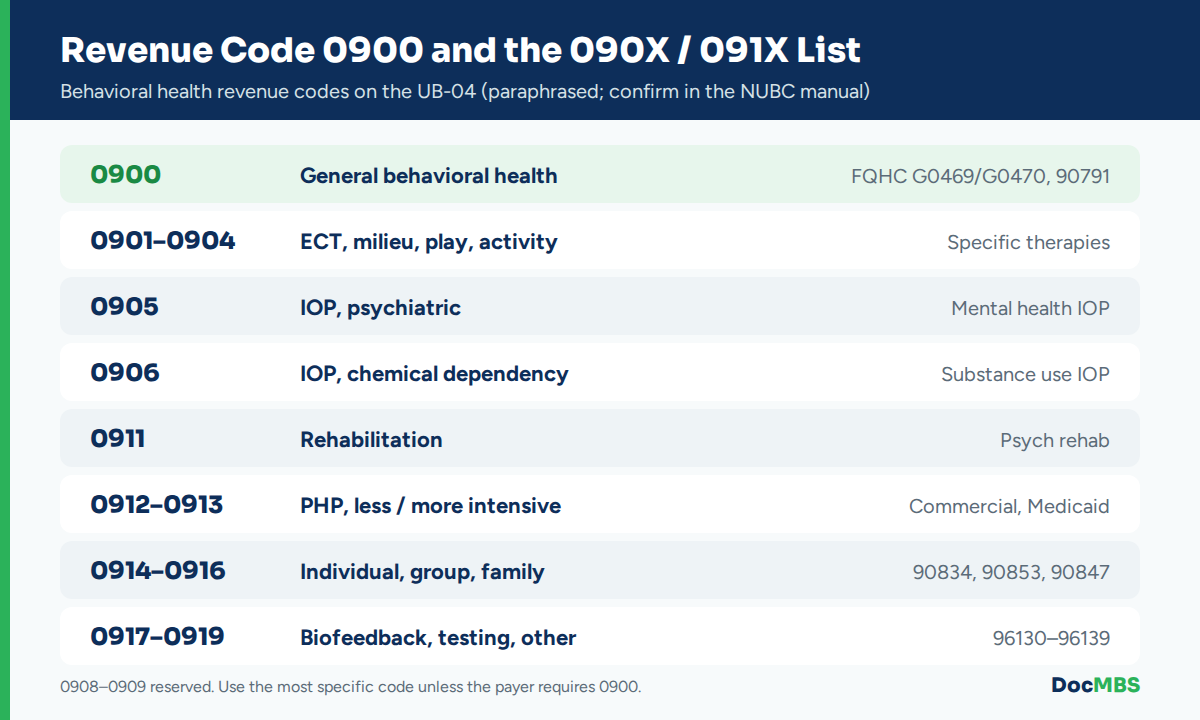Select 'Biofeedback, testing, other' description
Screen dimensions: 1200x720
click(x=438, y=638)
